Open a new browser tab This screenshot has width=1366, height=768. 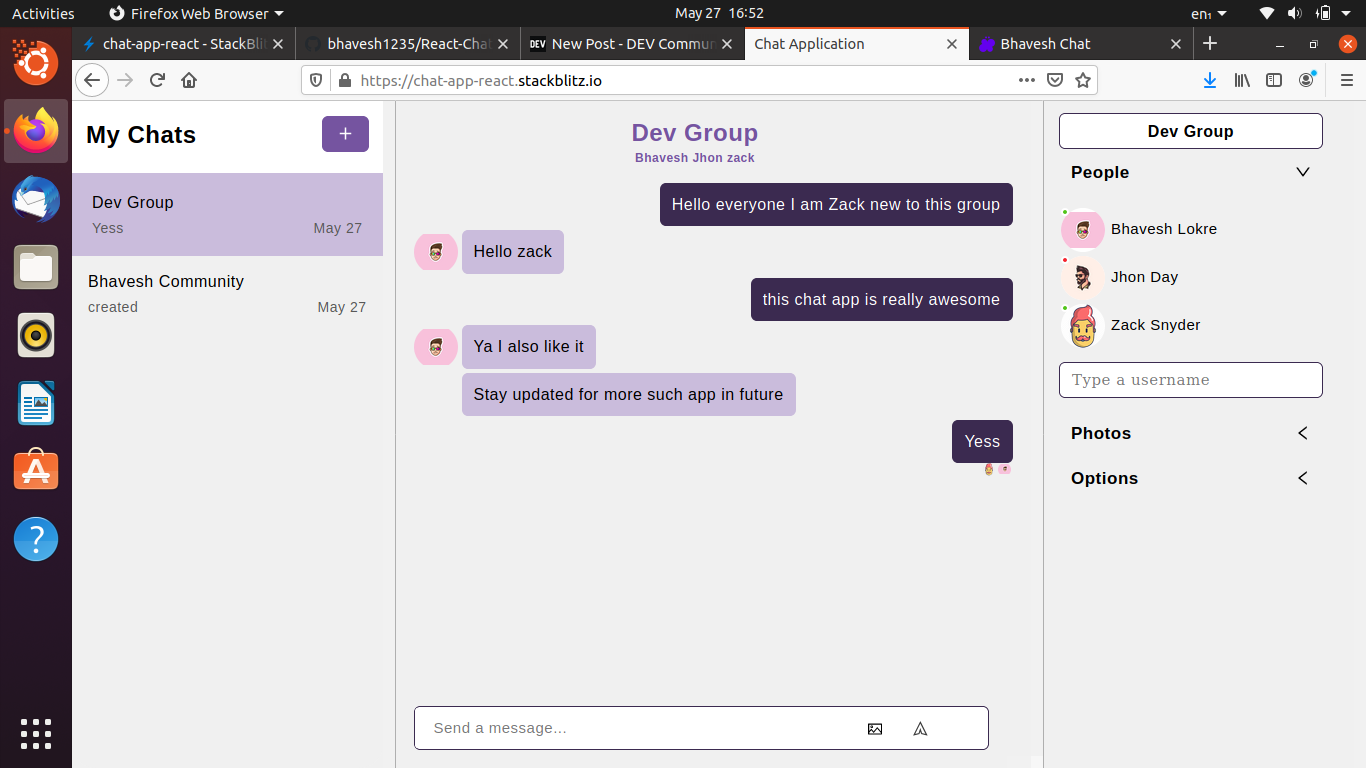pos(1210,43)
